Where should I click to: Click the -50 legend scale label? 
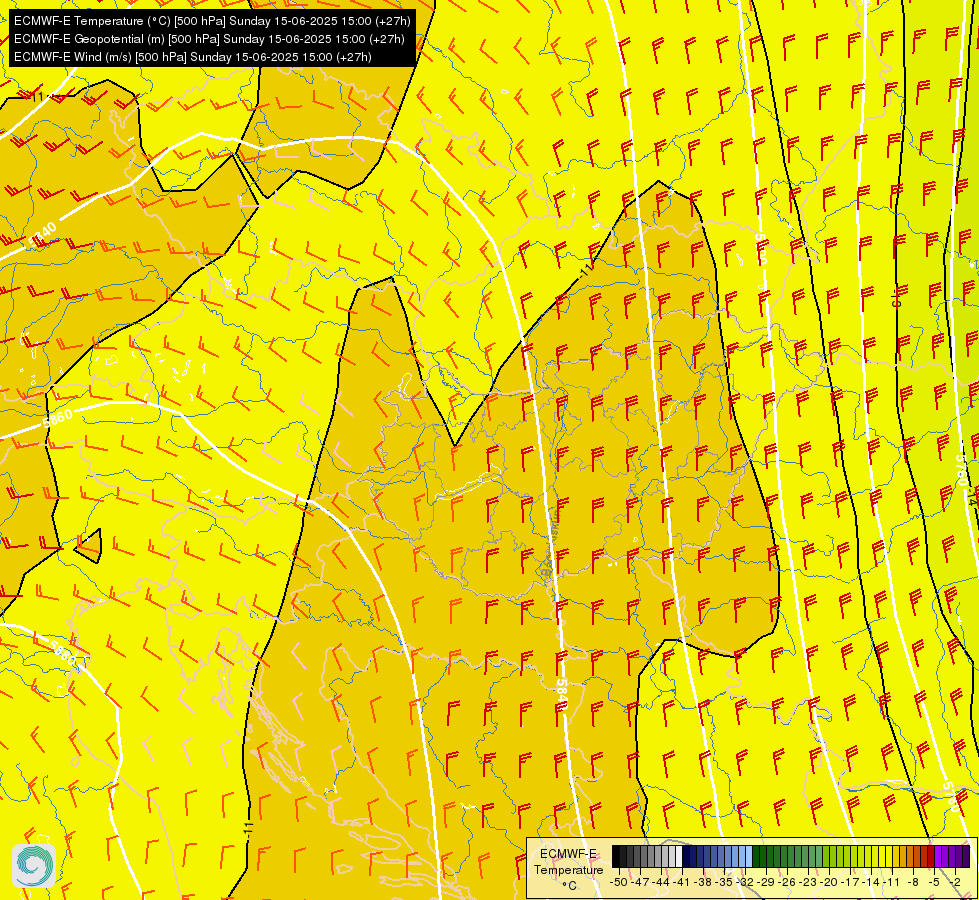(x=619, y=882)
